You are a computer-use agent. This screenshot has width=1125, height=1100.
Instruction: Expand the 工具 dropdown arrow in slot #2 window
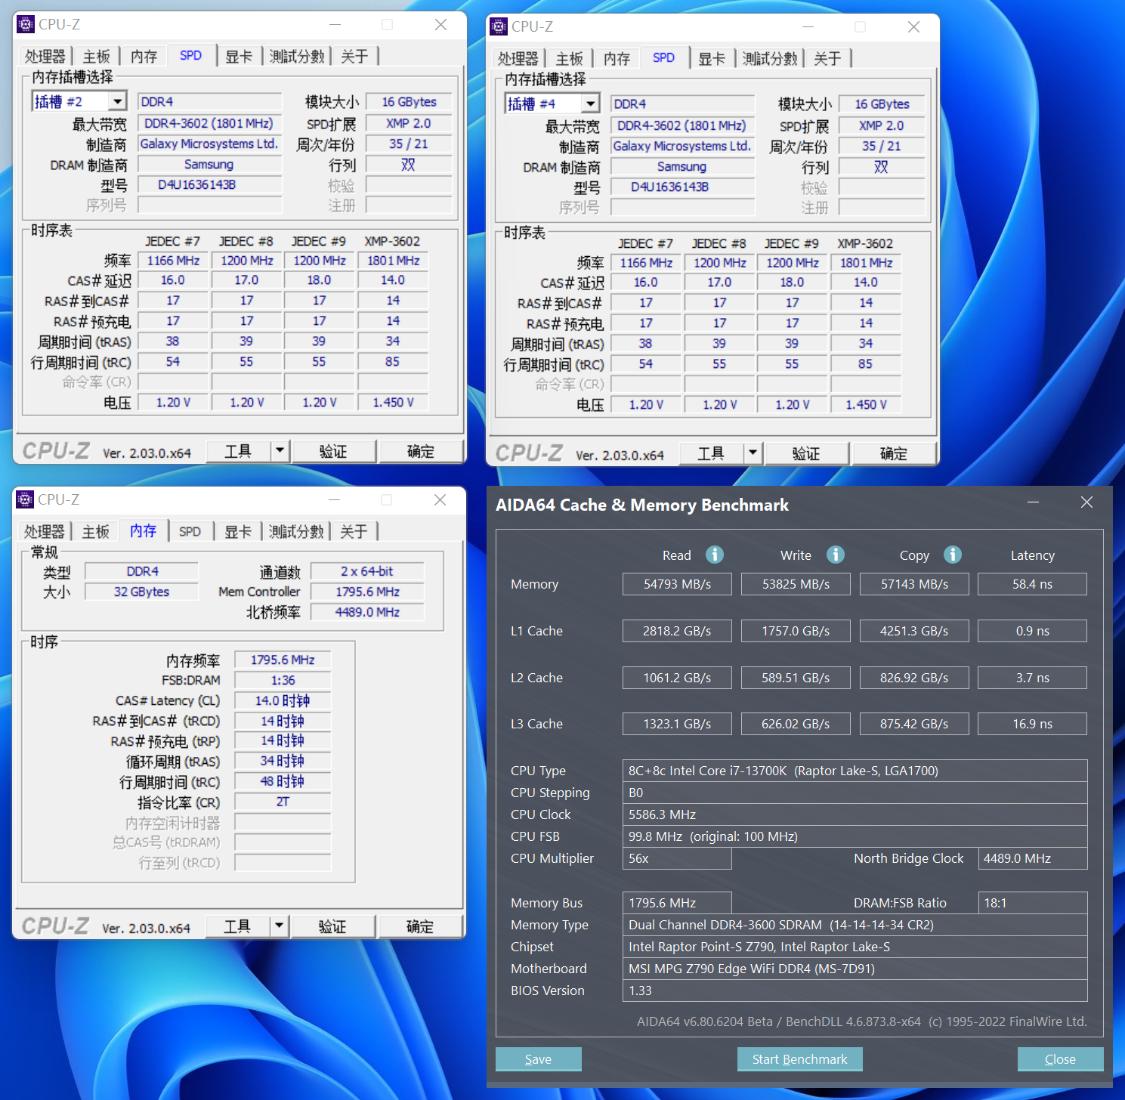(280, 450)
